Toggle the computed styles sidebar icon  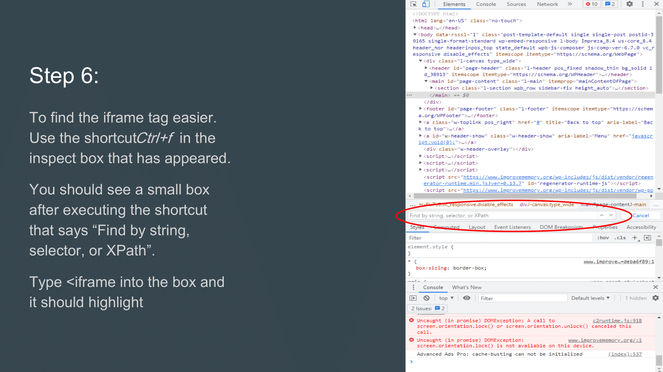click(x=647, y=238)
